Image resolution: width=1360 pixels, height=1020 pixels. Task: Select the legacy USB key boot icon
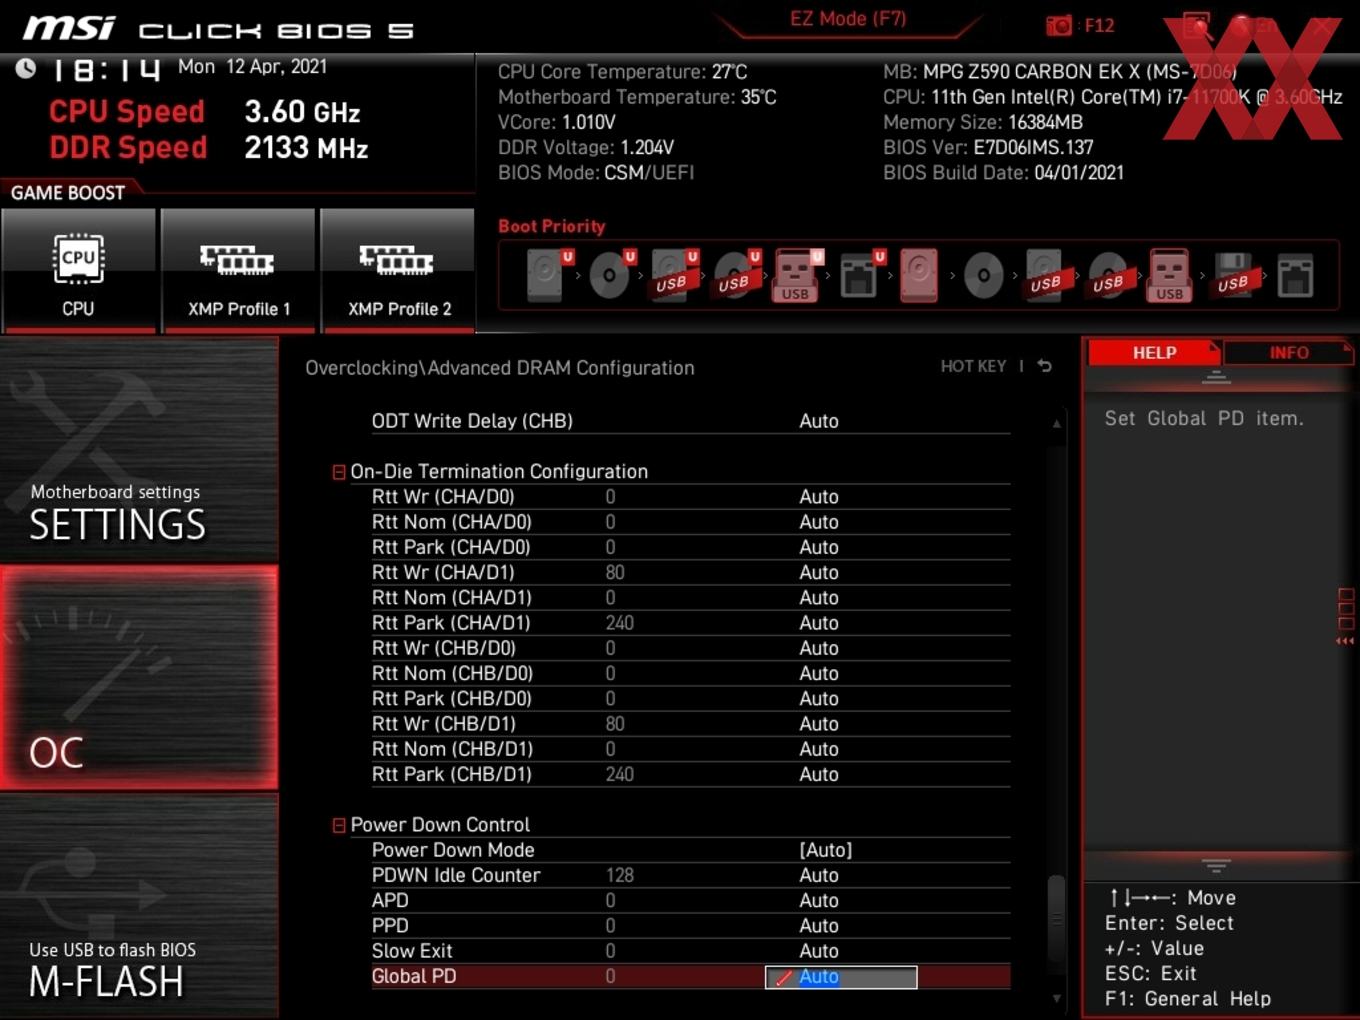click(1170, 275)
